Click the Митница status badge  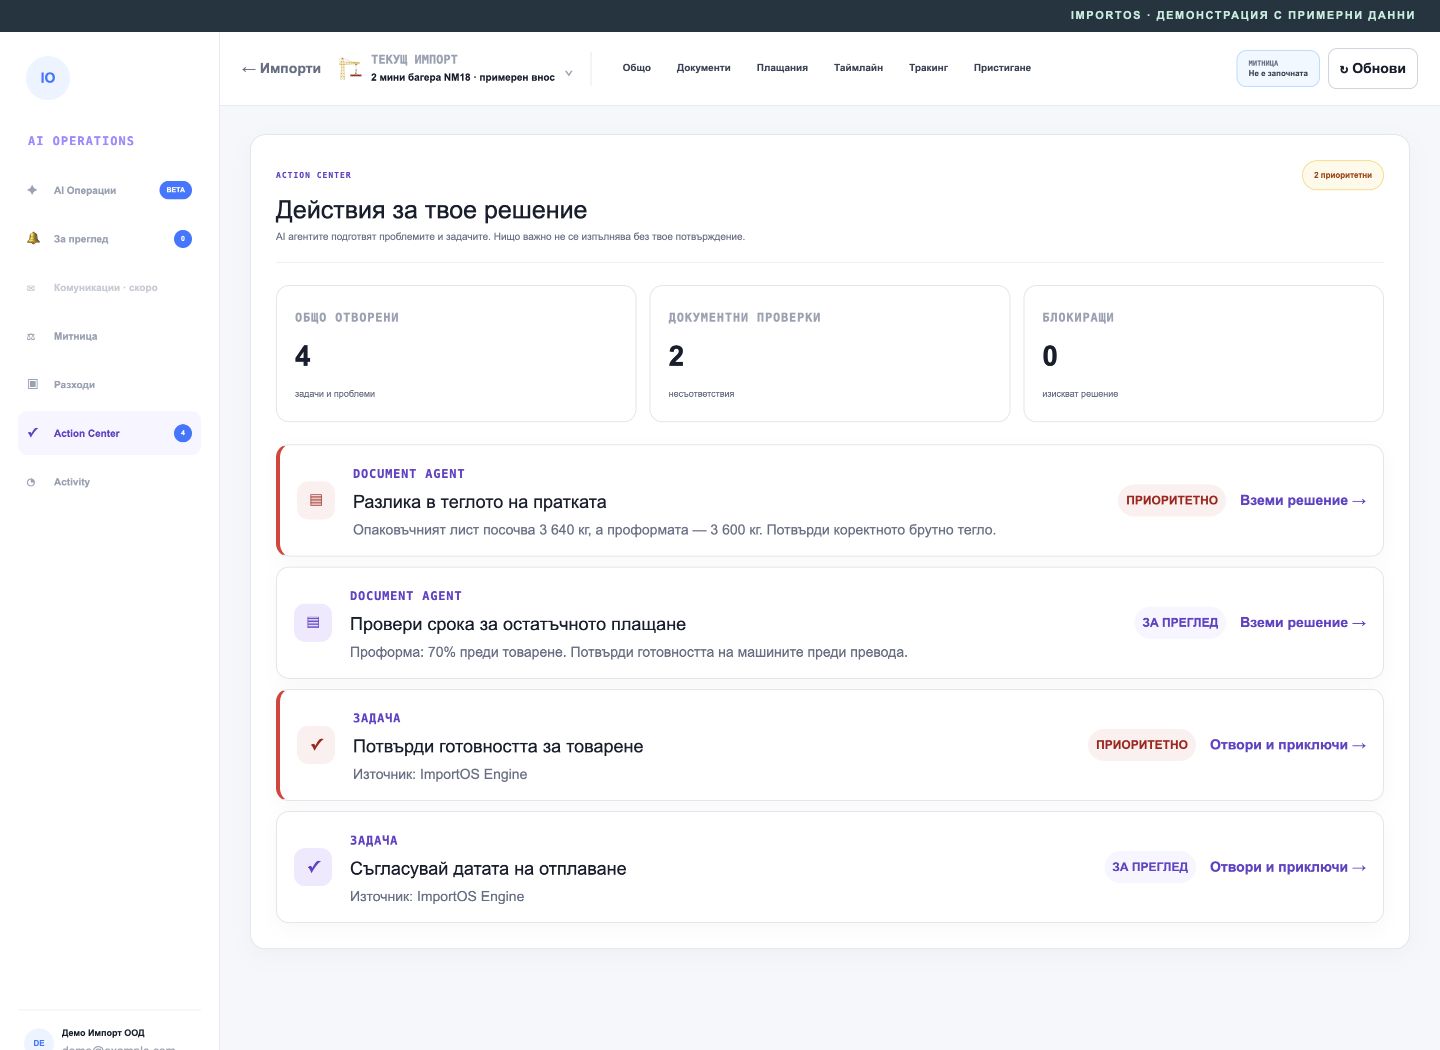click(x=1278, y=68)
